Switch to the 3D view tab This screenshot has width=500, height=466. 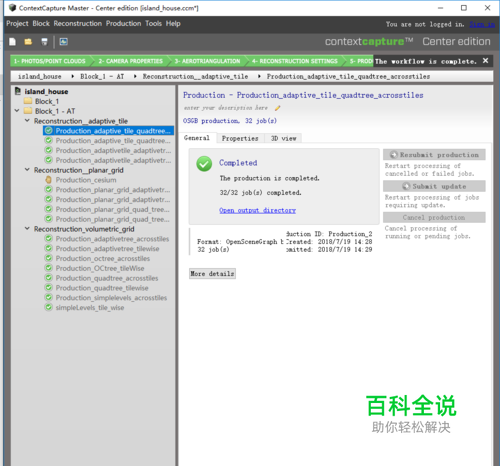coord(283,138)
